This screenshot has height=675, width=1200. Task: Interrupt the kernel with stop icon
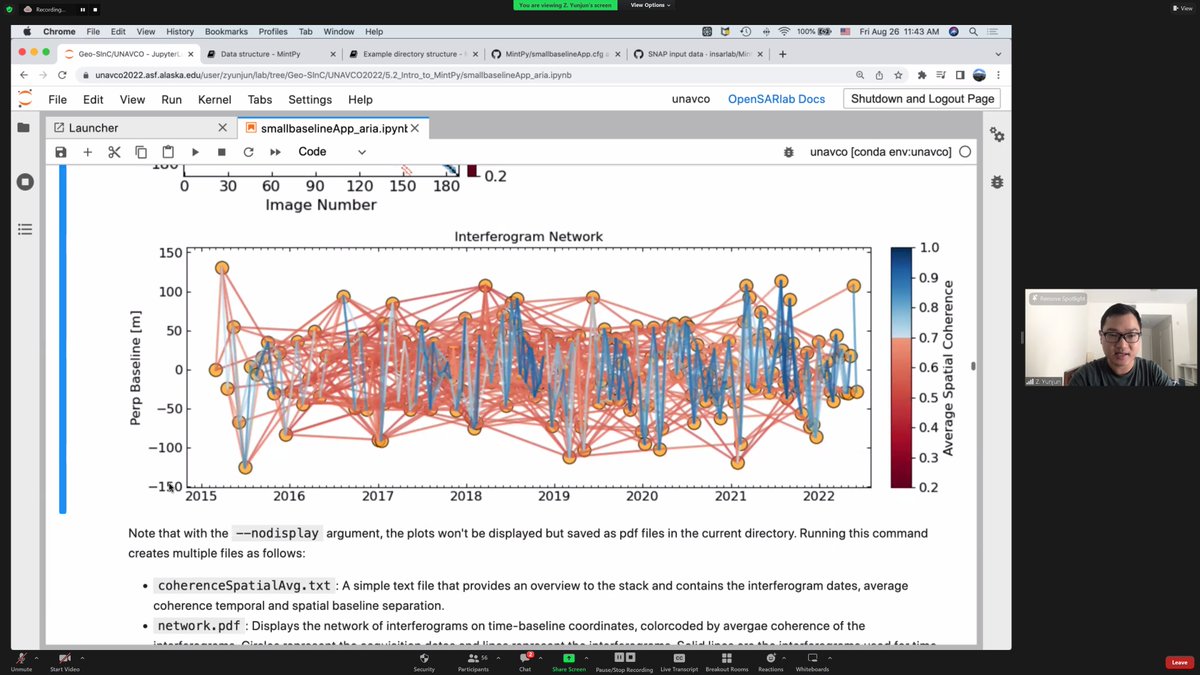(x=222, y=152)
